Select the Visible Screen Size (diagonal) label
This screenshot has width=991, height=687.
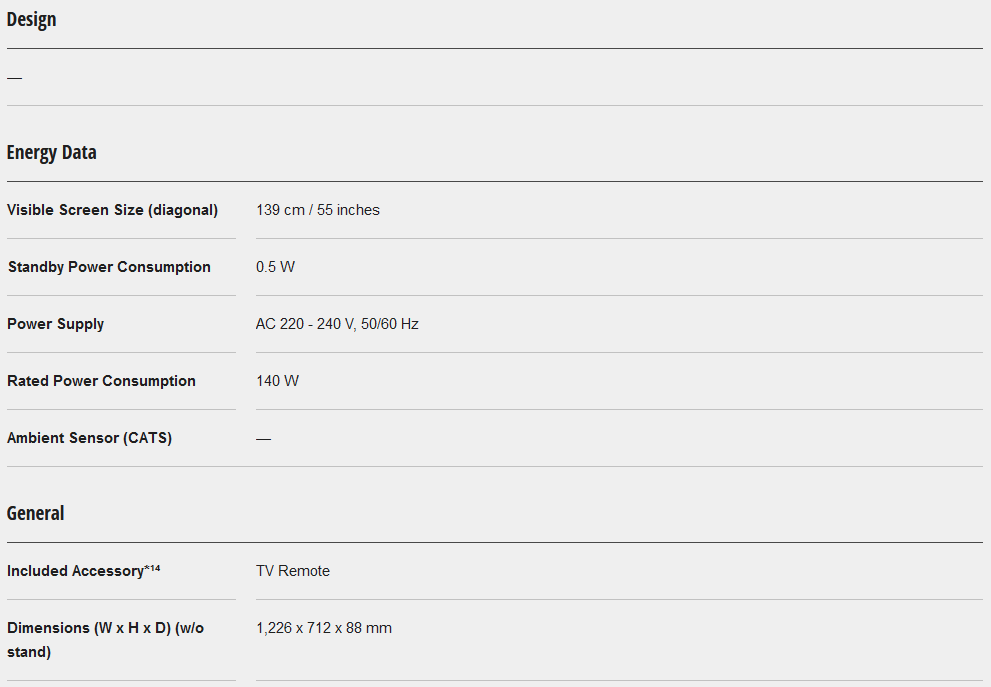click(x=112, y=210)
